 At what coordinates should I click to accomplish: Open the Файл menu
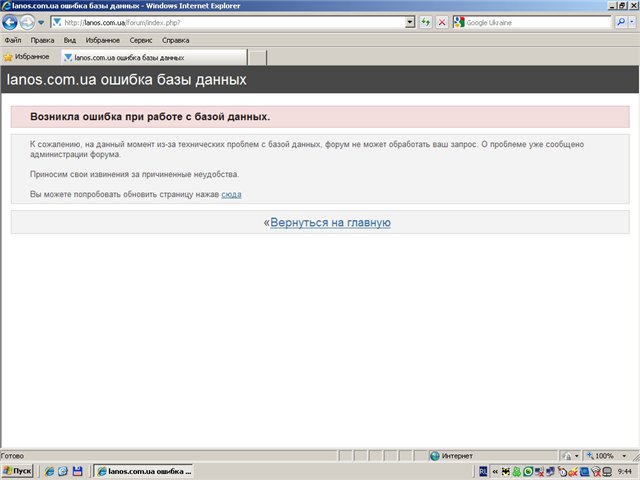(13, 40)
